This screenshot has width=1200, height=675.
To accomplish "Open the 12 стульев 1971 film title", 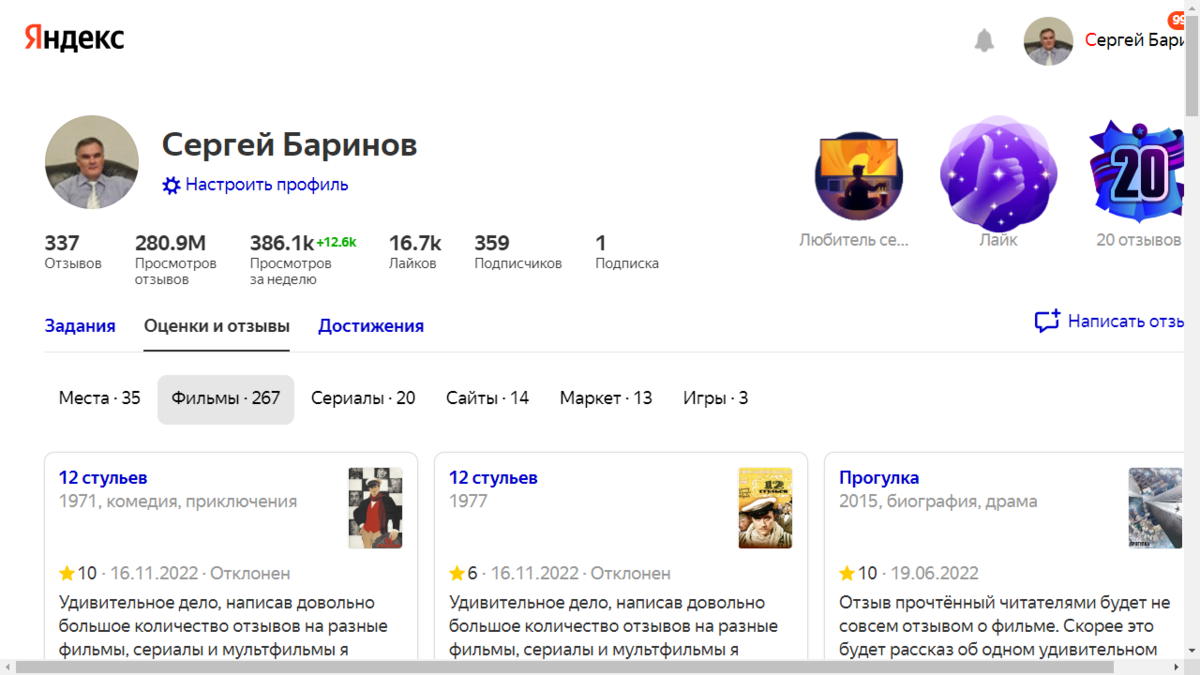I will pyautogui.click(x=103, y=478).
